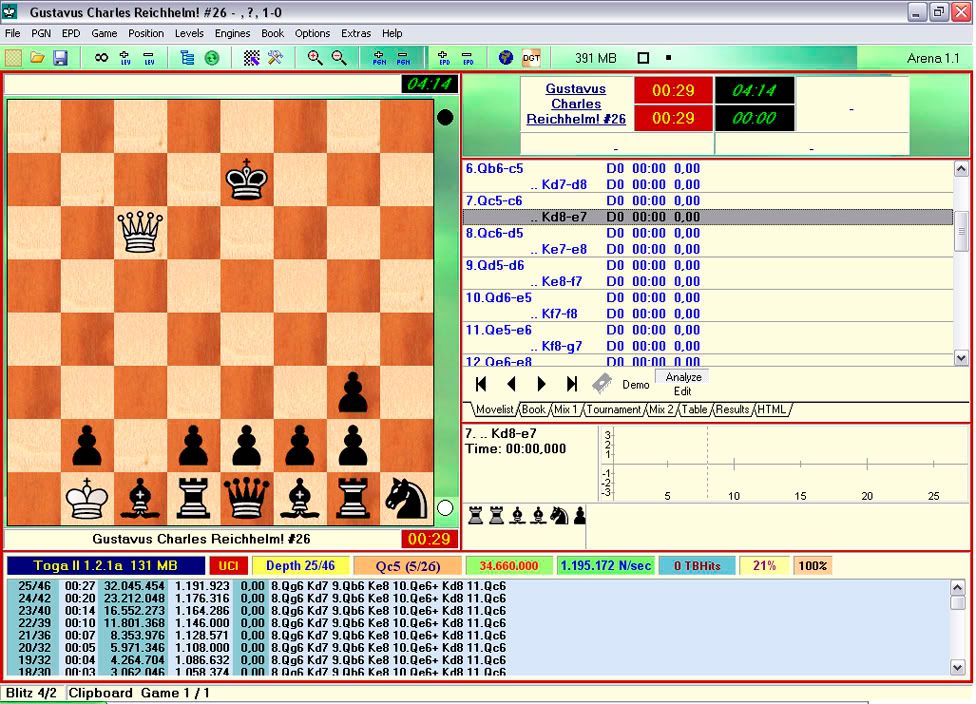Select move 8.Qc6-d5 in the move list

coord(494,233)
